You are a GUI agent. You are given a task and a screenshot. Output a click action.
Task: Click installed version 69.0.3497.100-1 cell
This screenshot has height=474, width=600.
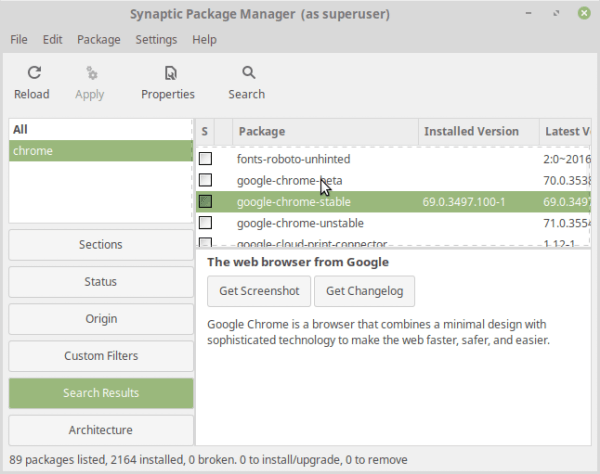tap(464, 202)
